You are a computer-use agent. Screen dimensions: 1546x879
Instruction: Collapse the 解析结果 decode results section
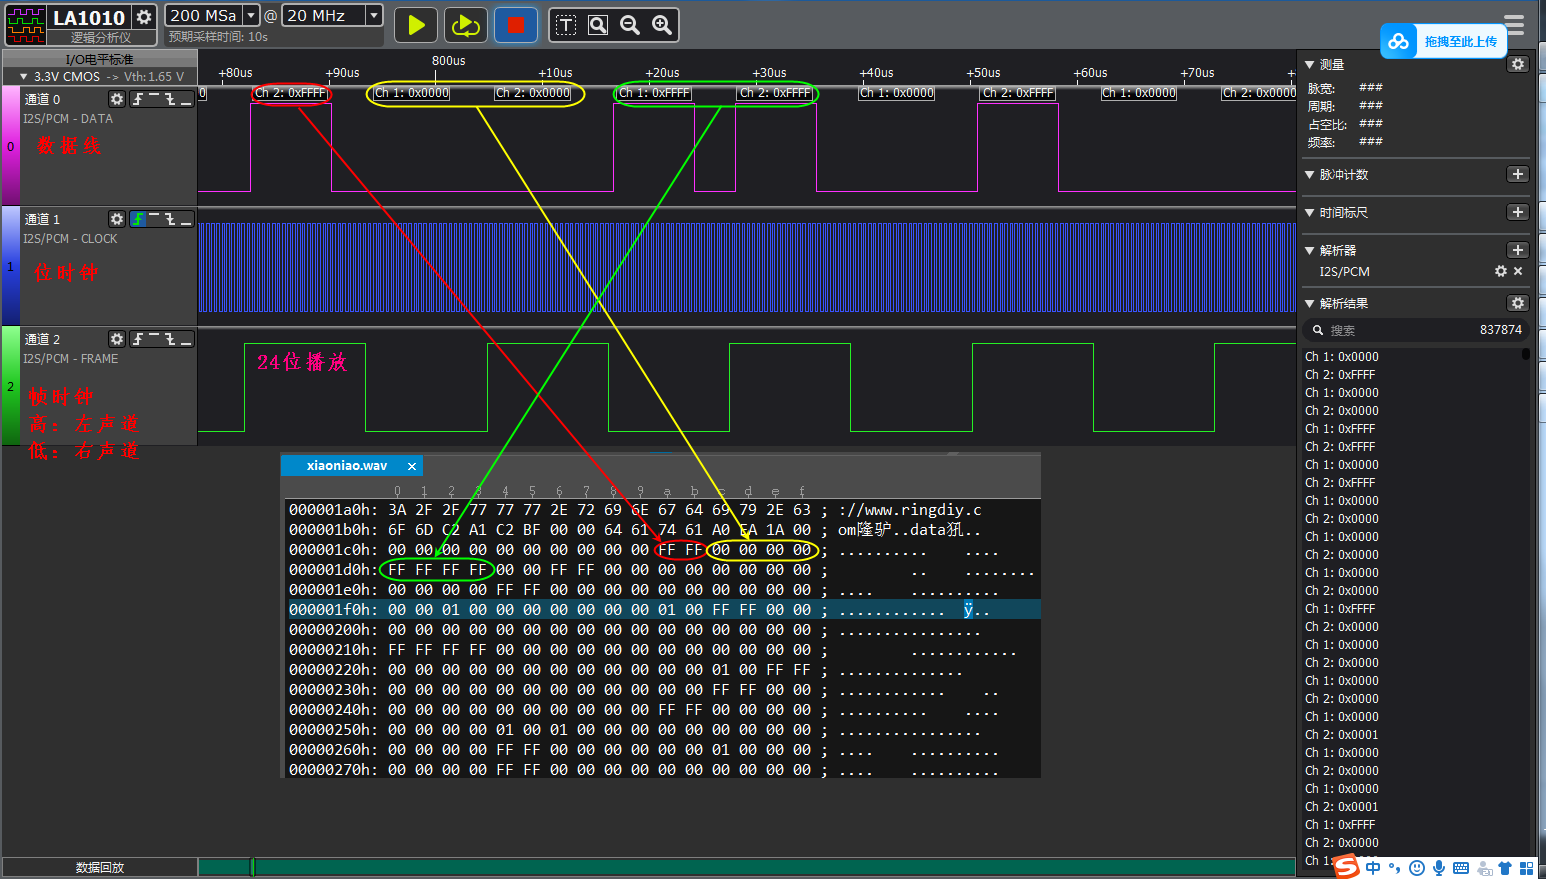click(1309, 303)
